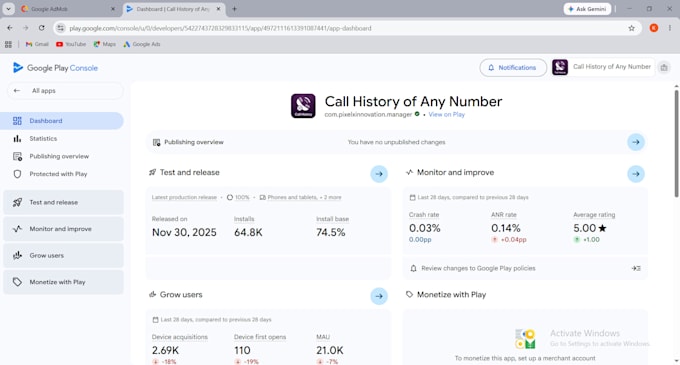Open Grow users card arrow
Image resolution: width=680 pixels, height=365 pixels.
[x=379, y=296]
